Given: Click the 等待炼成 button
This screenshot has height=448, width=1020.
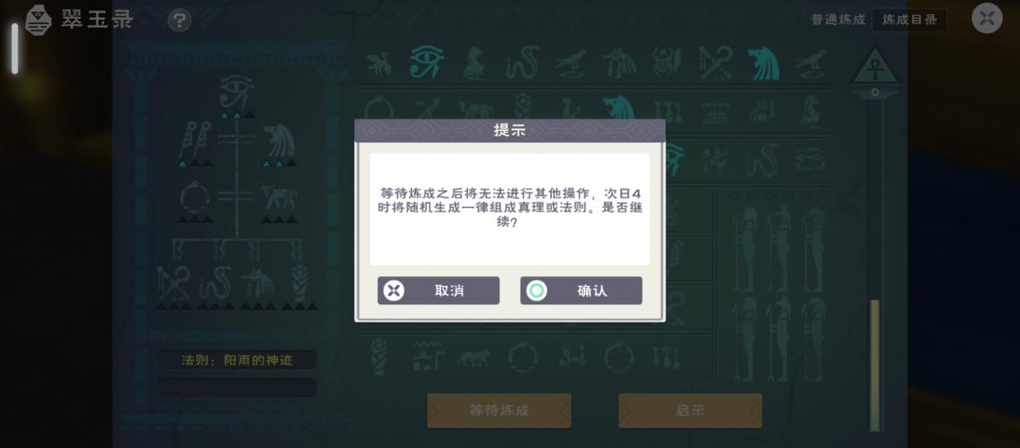Looking at the screenshot, I should pyautogui.click(x=499, y=410).
